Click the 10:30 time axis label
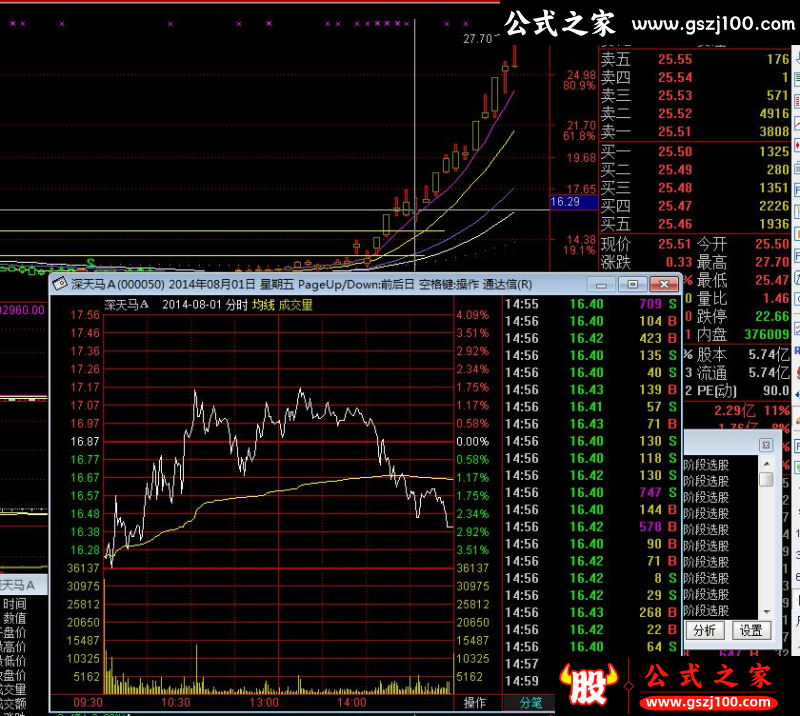The image size is (800, 716). point(176,703)
